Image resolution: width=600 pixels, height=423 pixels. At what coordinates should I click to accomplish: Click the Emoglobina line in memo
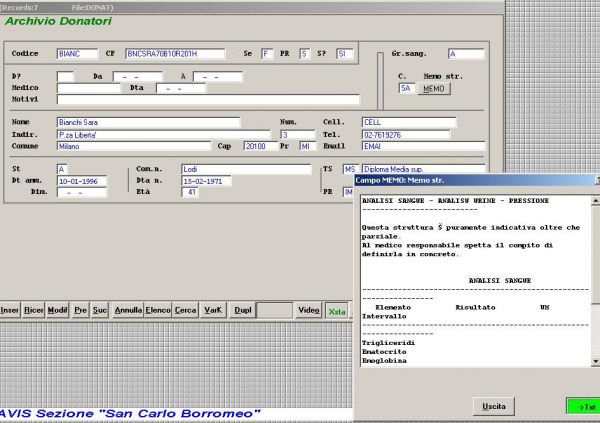[x=384, y=361]
